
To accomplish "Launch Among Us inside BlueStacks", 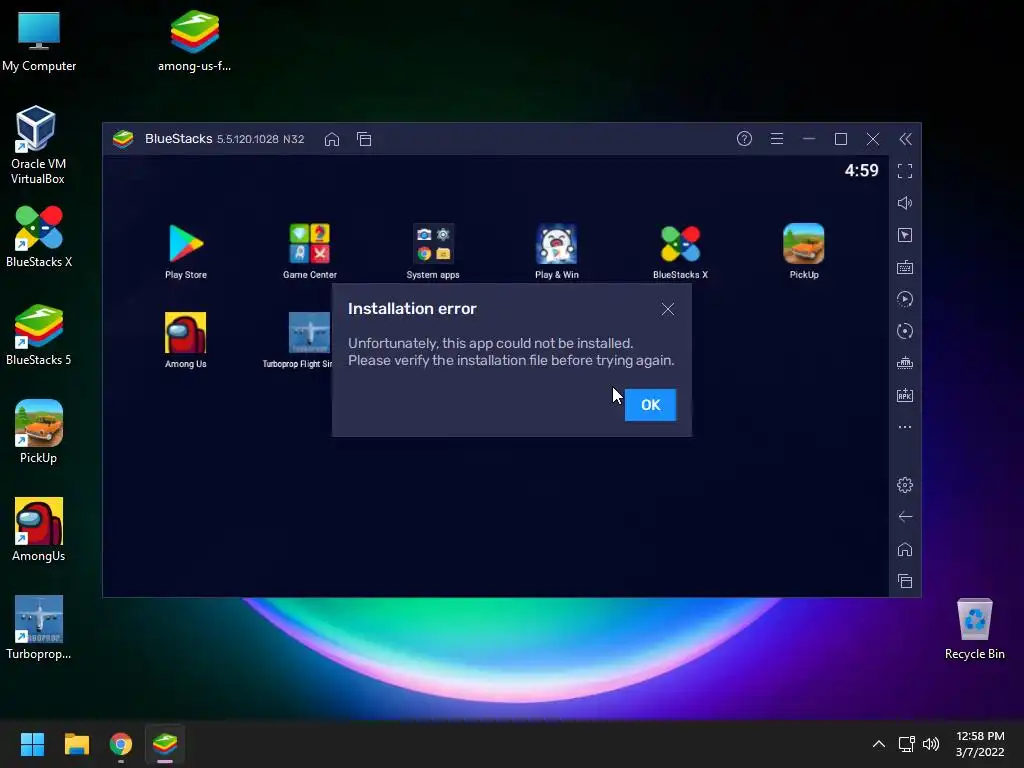I will coord(185,340).
